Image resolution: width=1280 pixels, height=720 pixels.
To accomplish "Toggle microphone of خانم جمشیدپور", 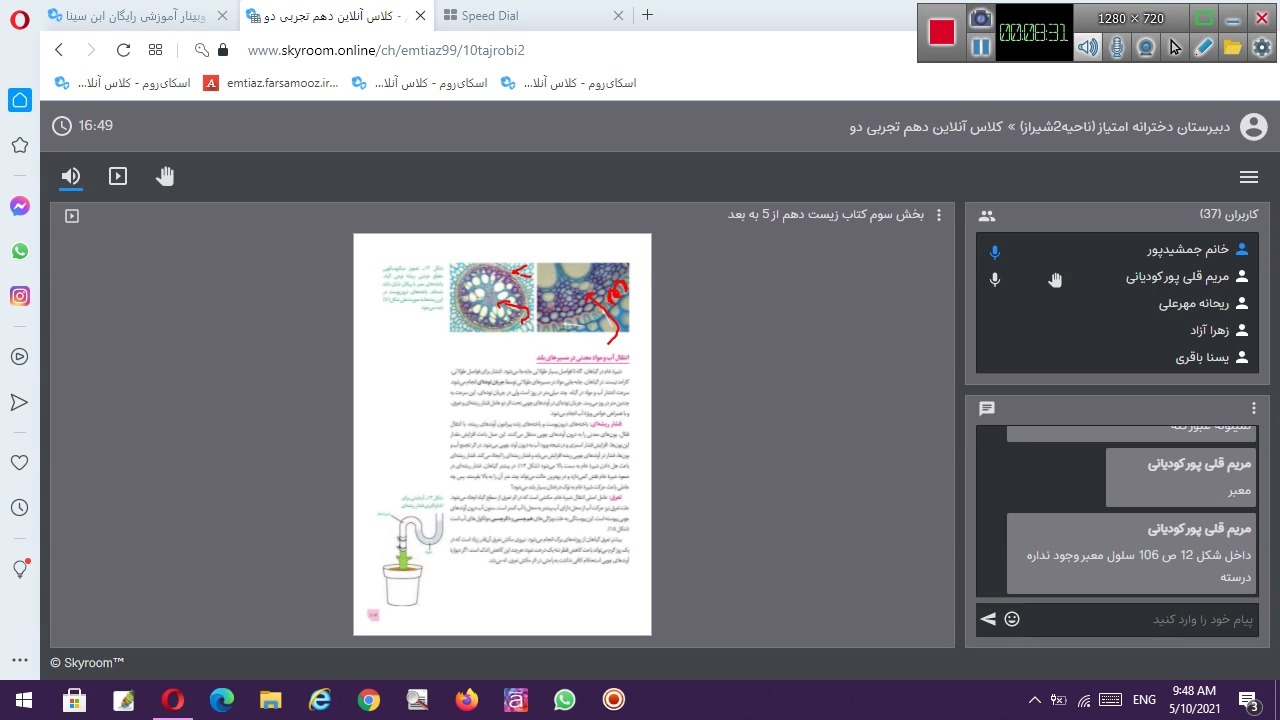I will click(994, 251).
